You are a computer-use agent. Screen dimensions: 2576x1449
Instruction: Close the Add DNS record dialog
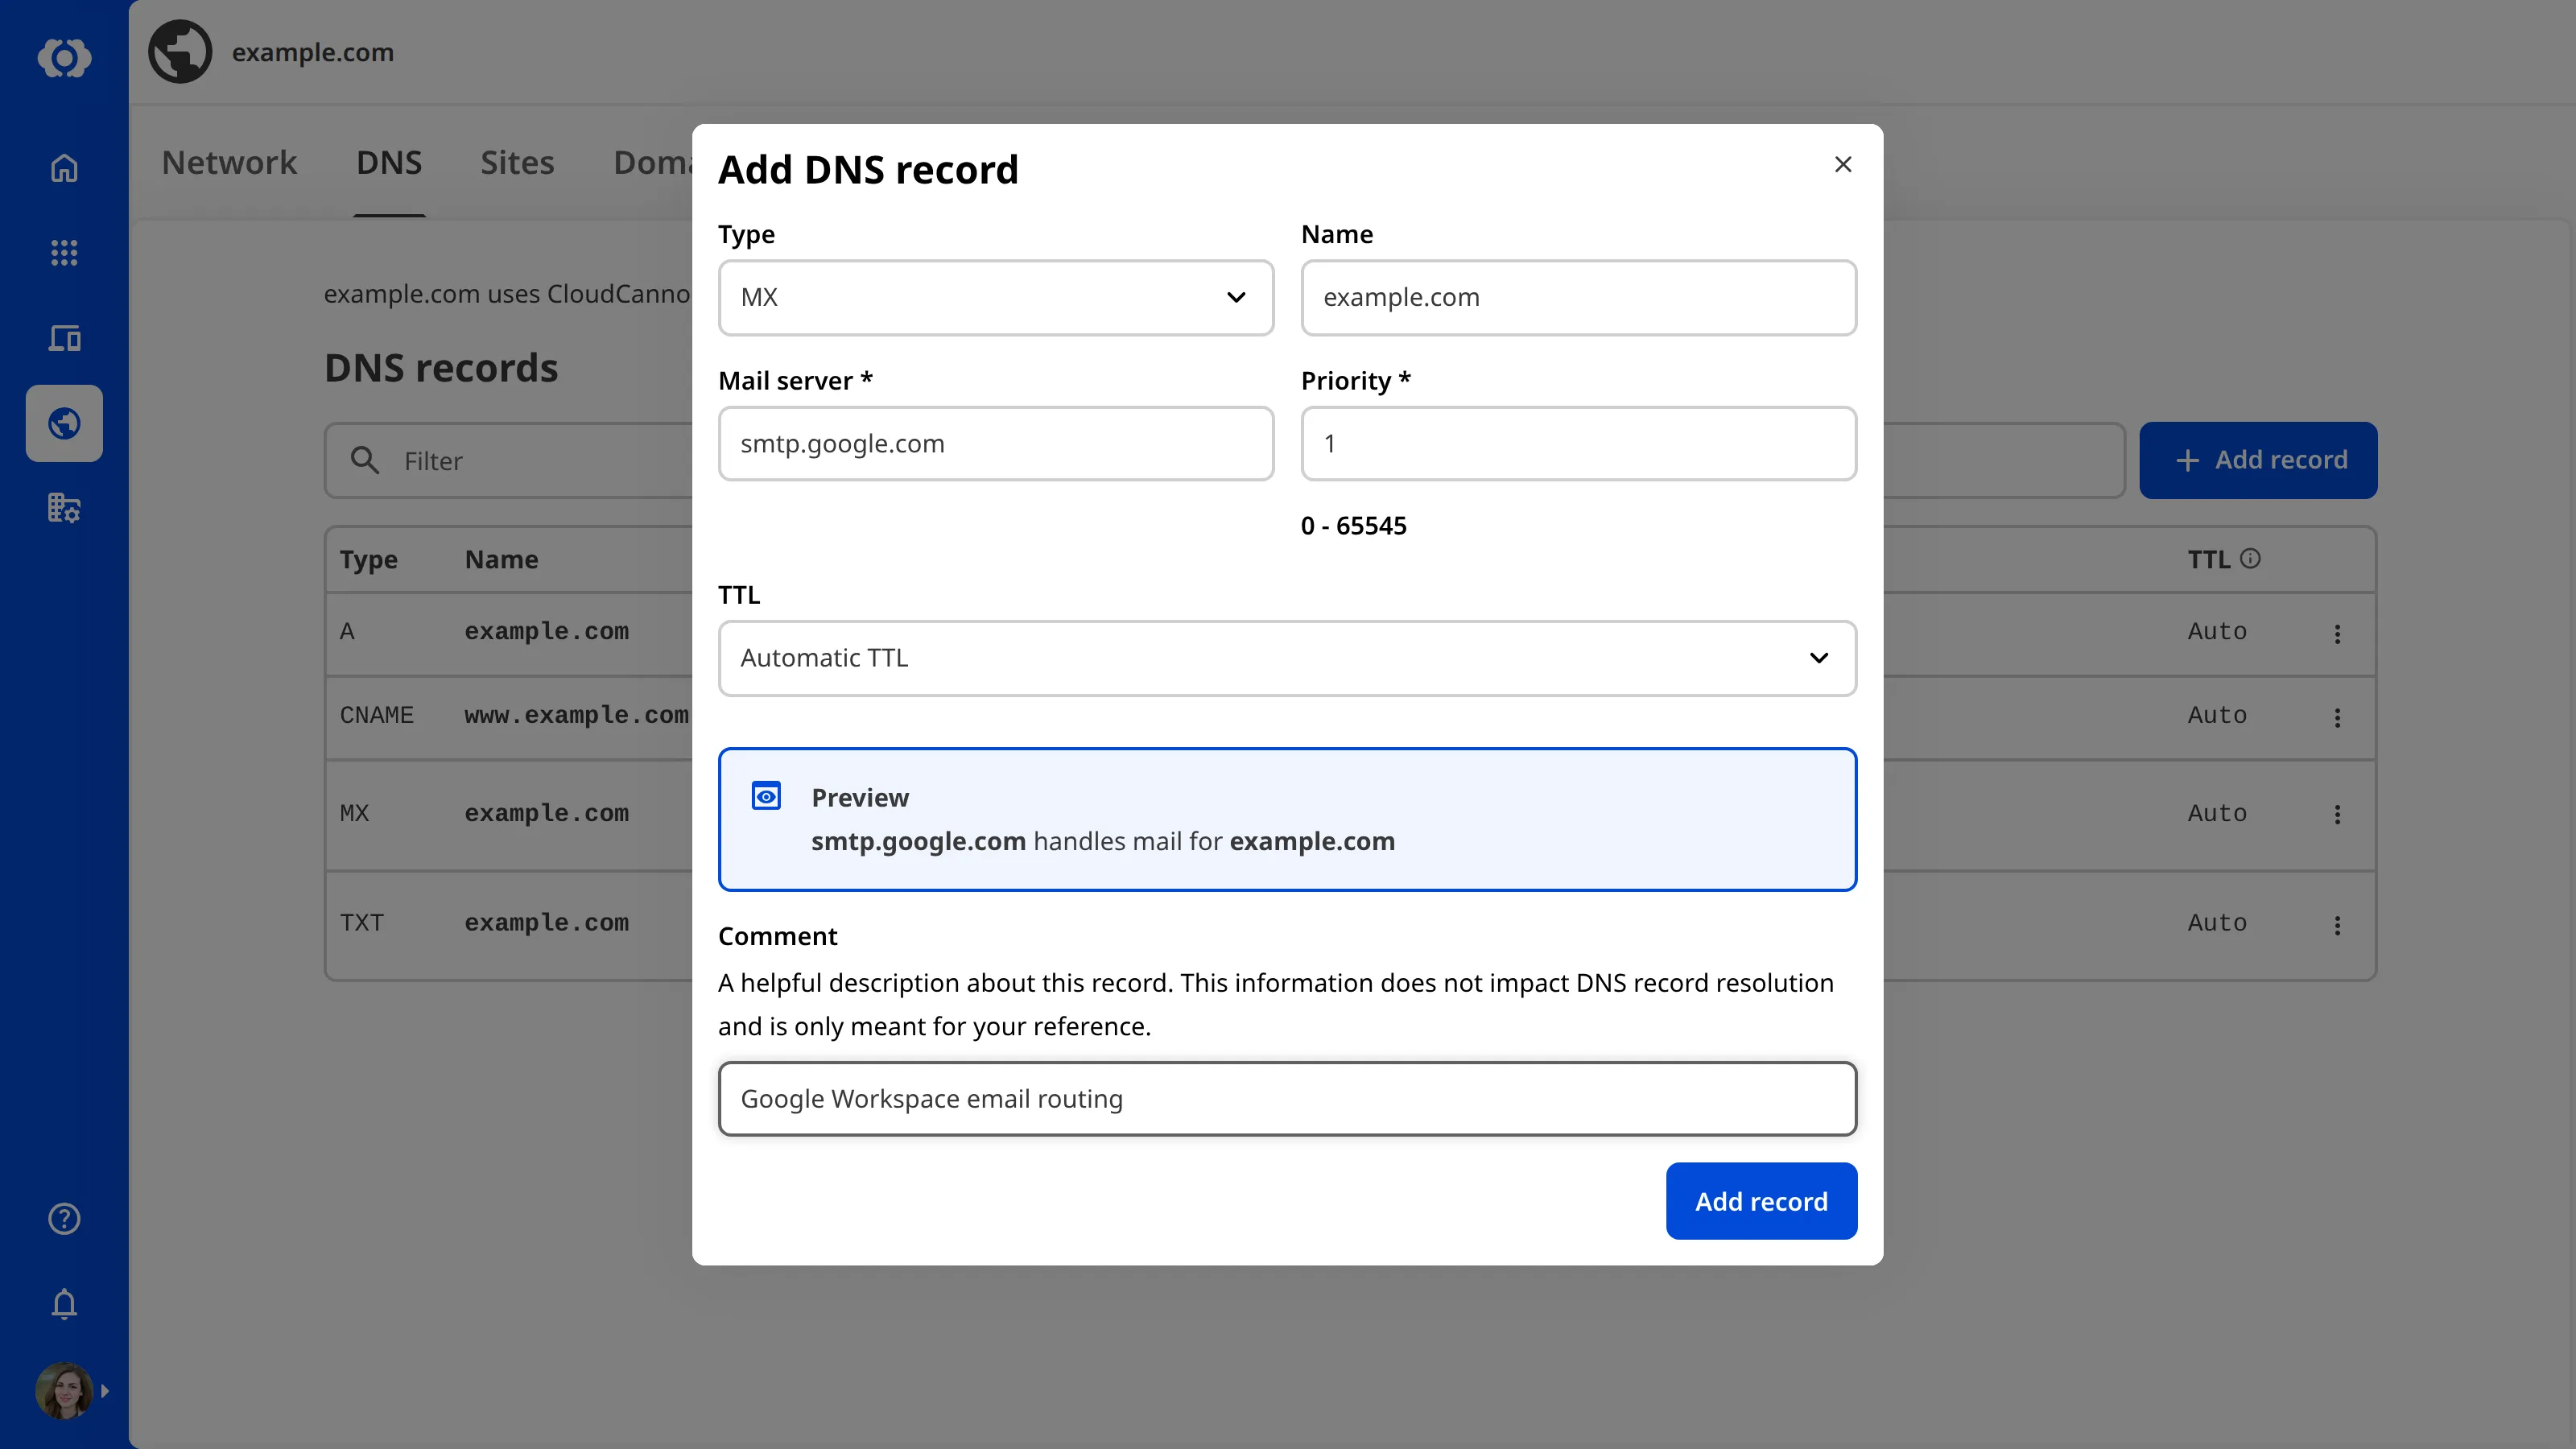[1843, 164]
